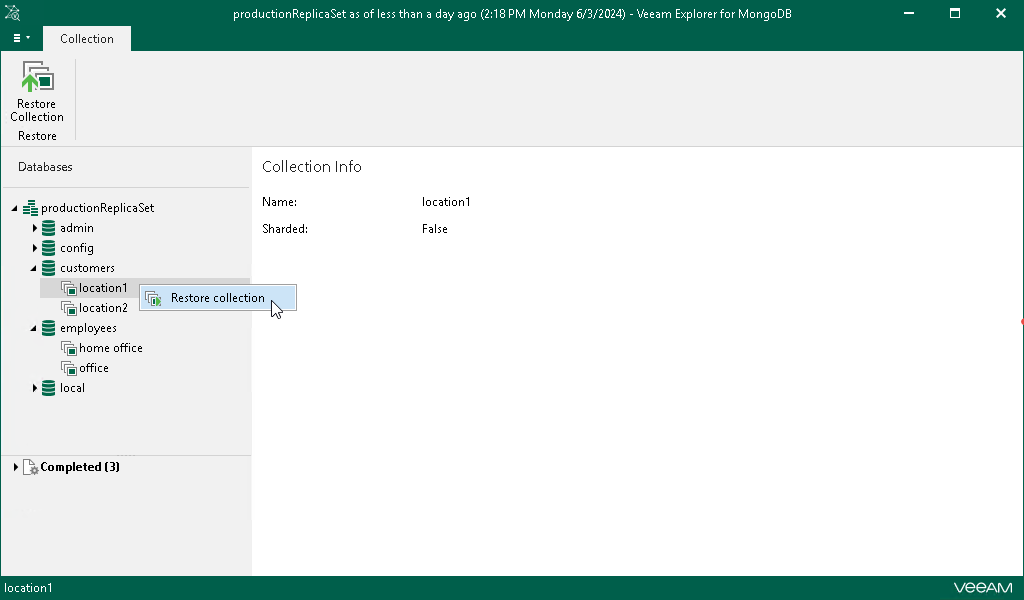Image resolution: width=1024 pixels, height=600 pixels.
Task: Collapse the customers database node
Action: (x=33, y=268)
